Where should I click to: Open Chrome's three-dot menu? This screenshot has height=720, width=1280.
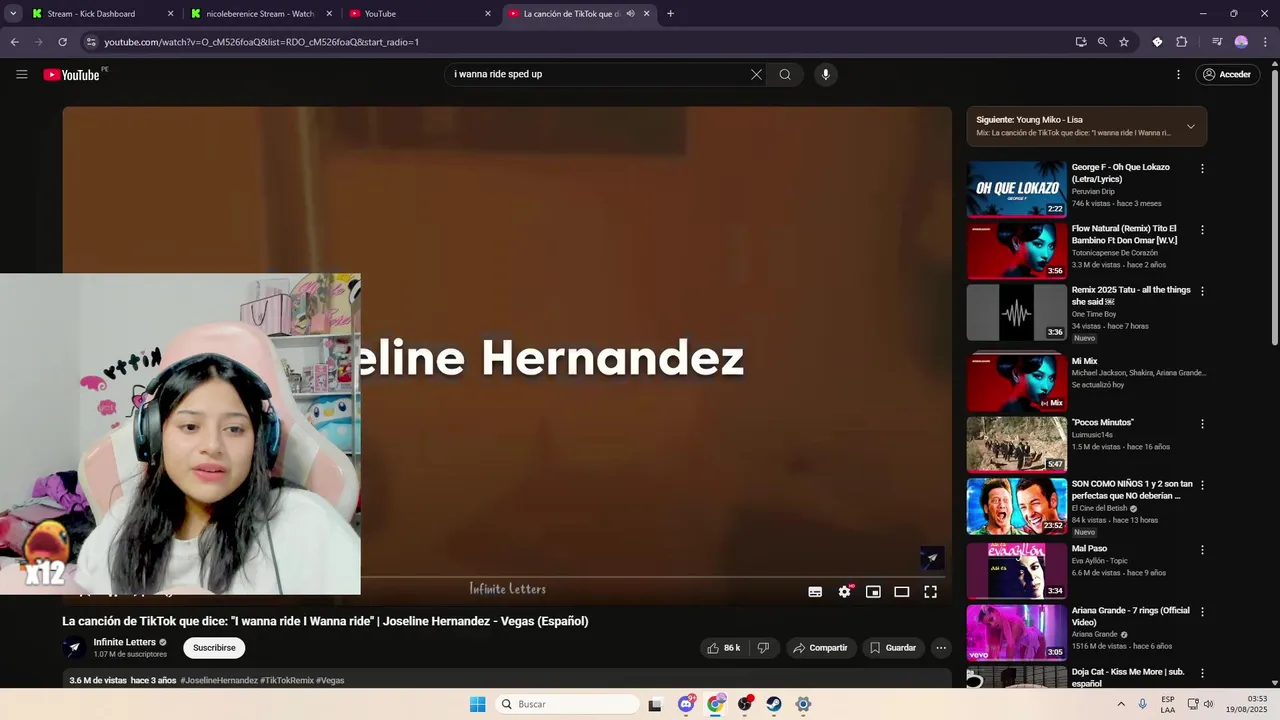(x=1264, y=42)
